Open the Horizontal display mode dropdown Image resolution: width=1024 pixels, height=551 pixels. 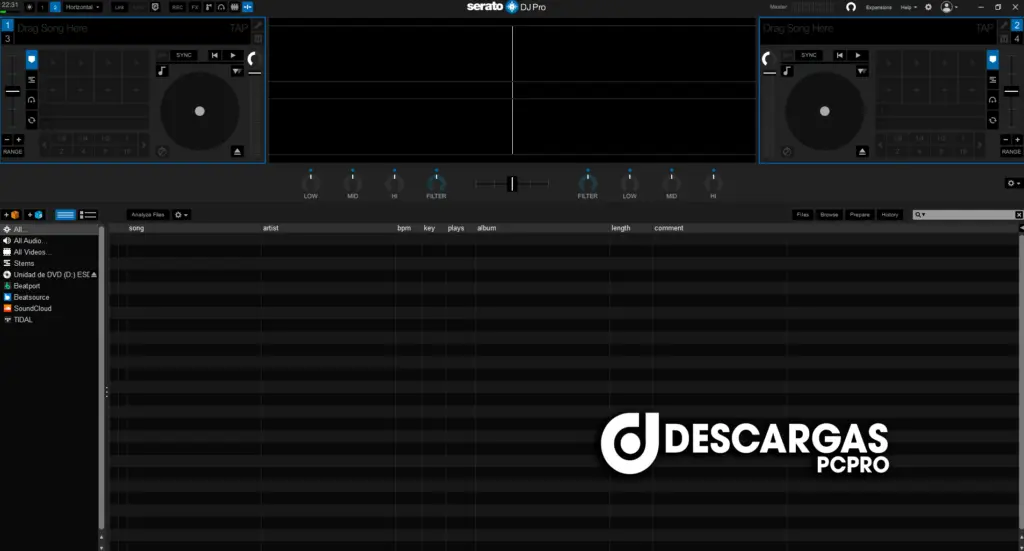pyautogui.click(x=83, y=7)
